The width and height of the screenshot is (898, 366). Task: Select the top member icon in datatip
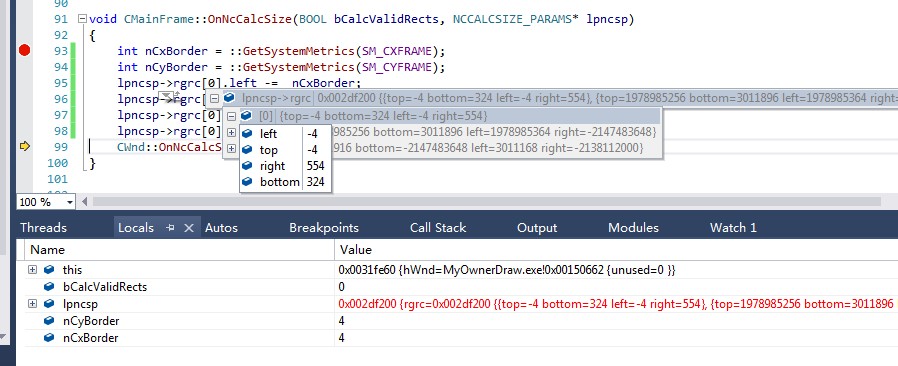(x=247, y=149)
